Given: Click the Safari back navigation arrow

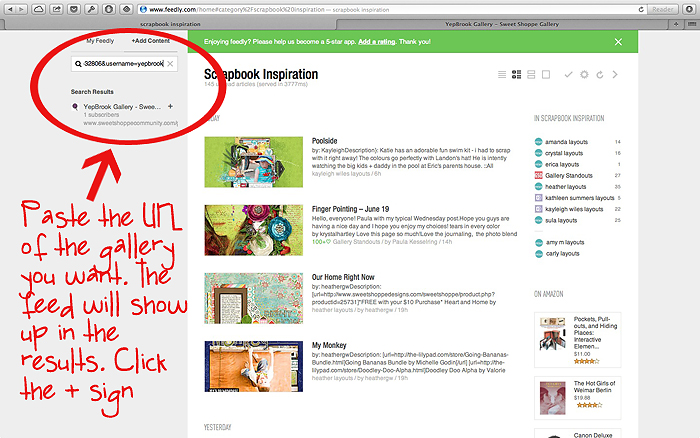Looking at the screenshot, I should coord(10,9).
